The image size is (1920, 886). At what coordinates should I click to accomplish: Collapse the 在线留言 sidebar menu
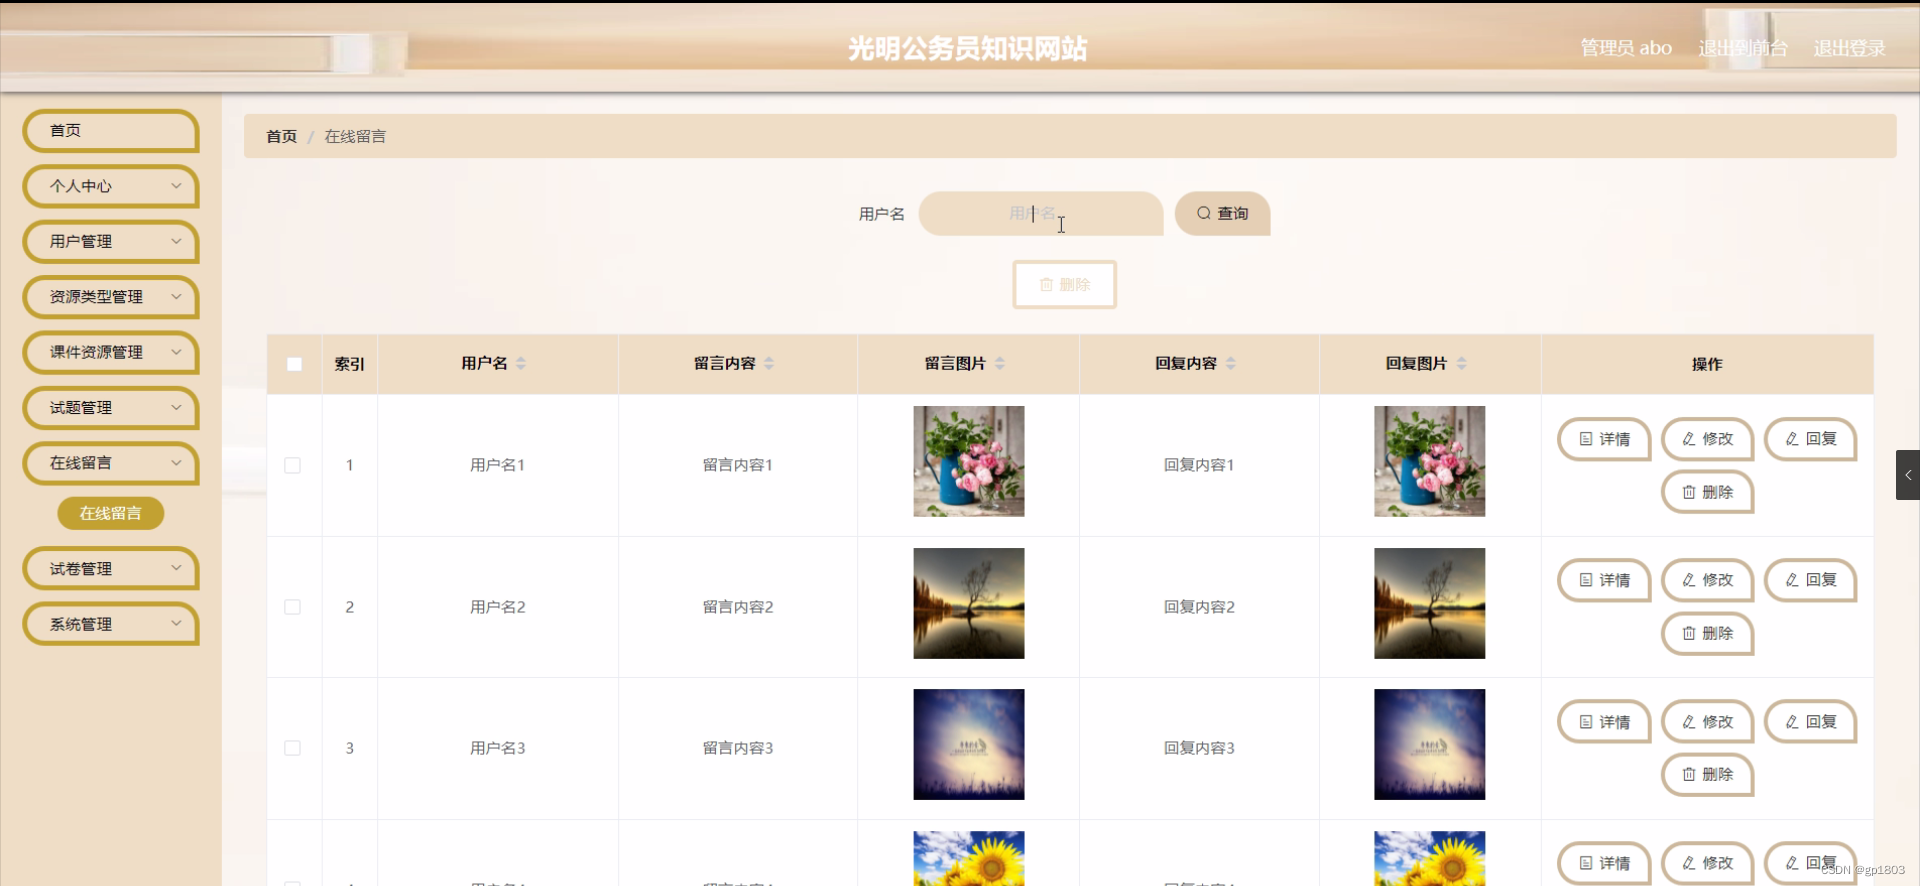pos(111,463)
